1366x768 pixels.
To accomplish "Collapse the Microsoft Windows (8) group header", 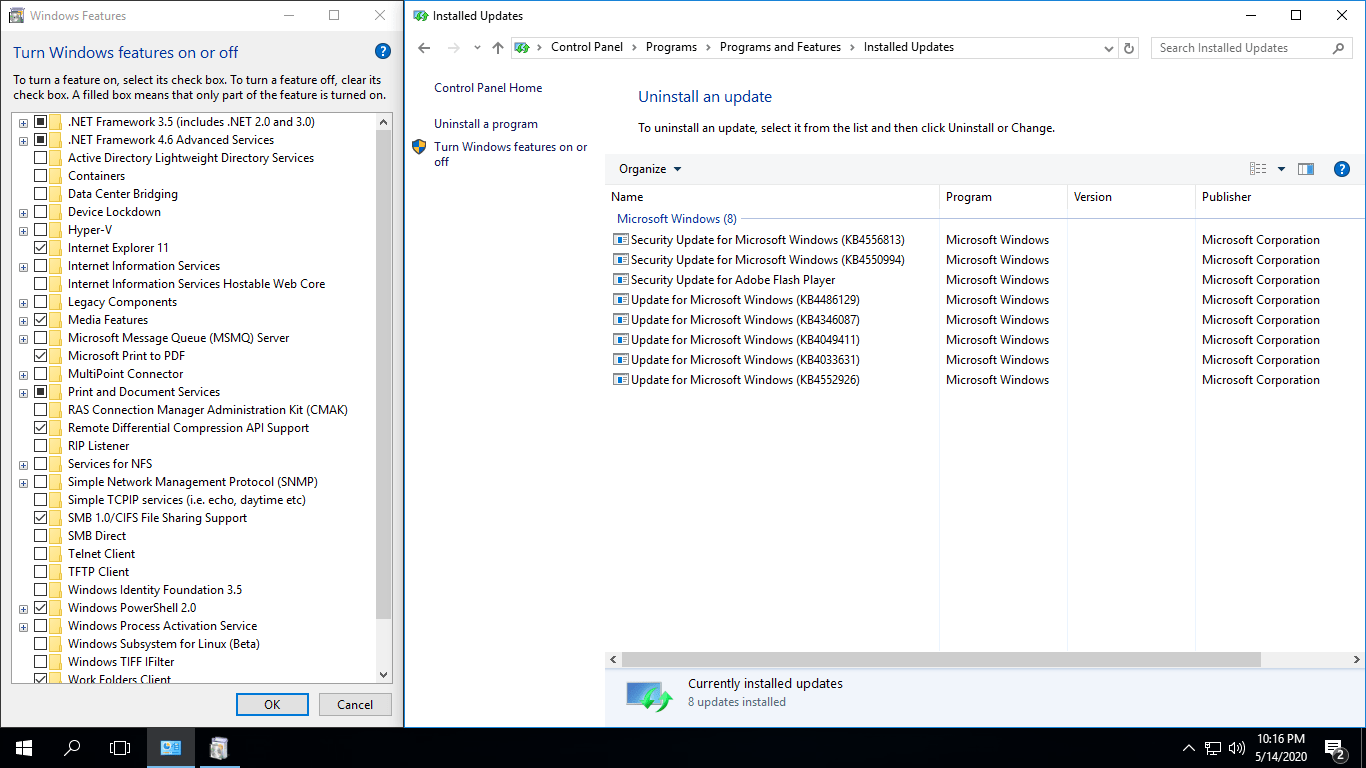I will (x=676, y=219).
